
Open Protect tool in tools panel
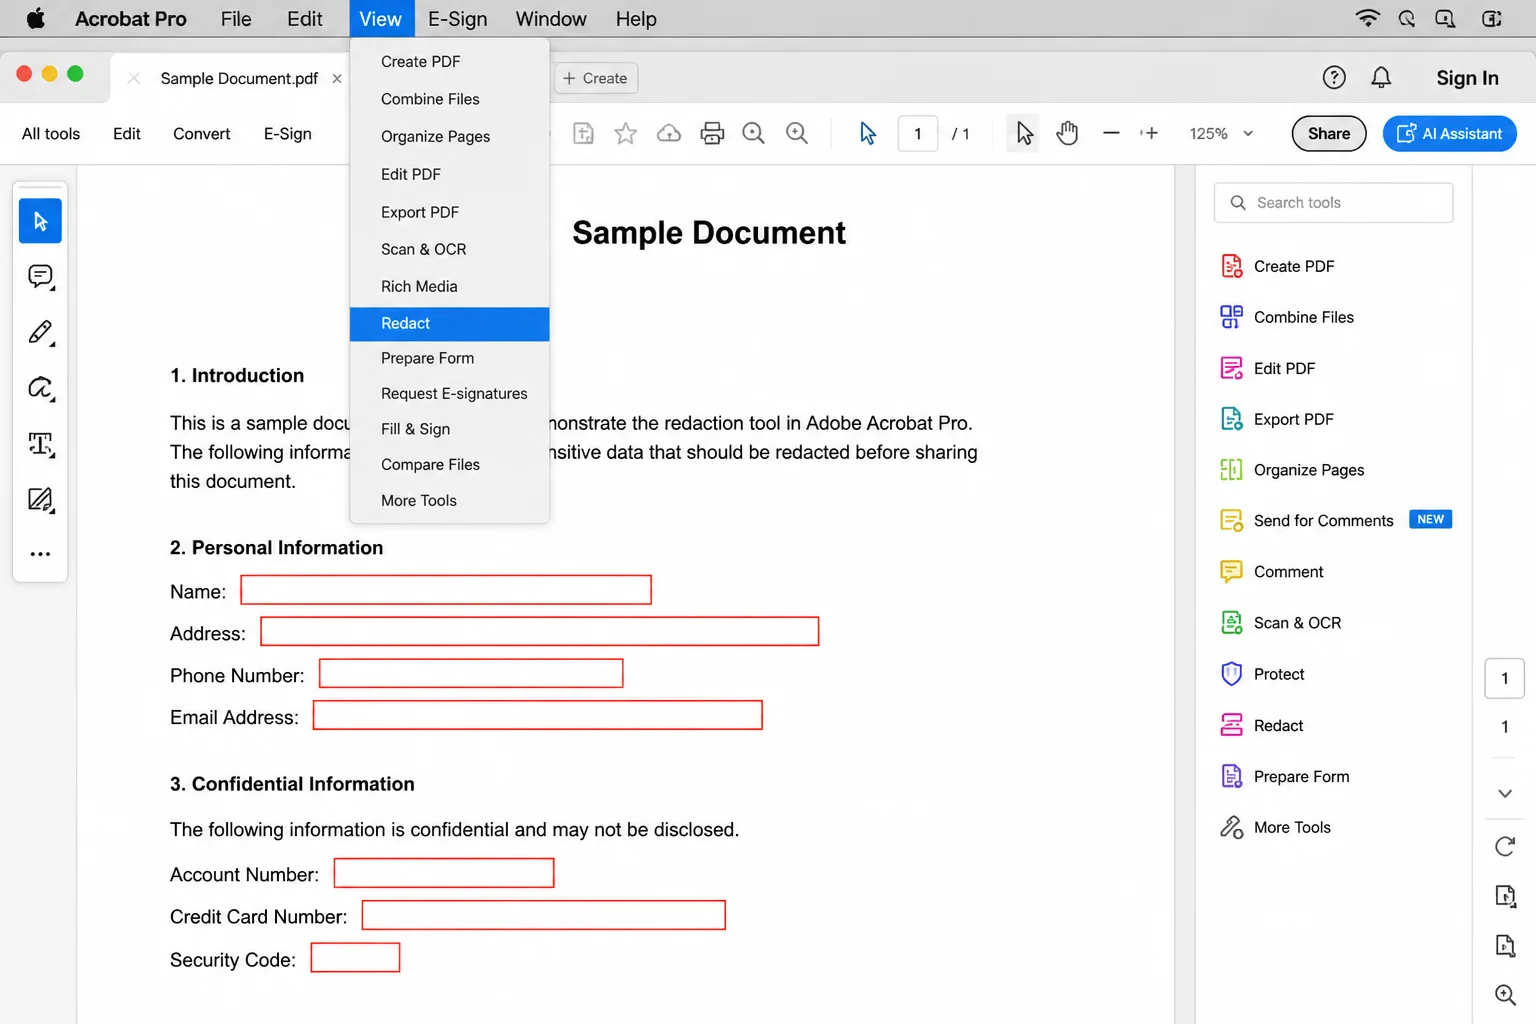point(1279,674)
